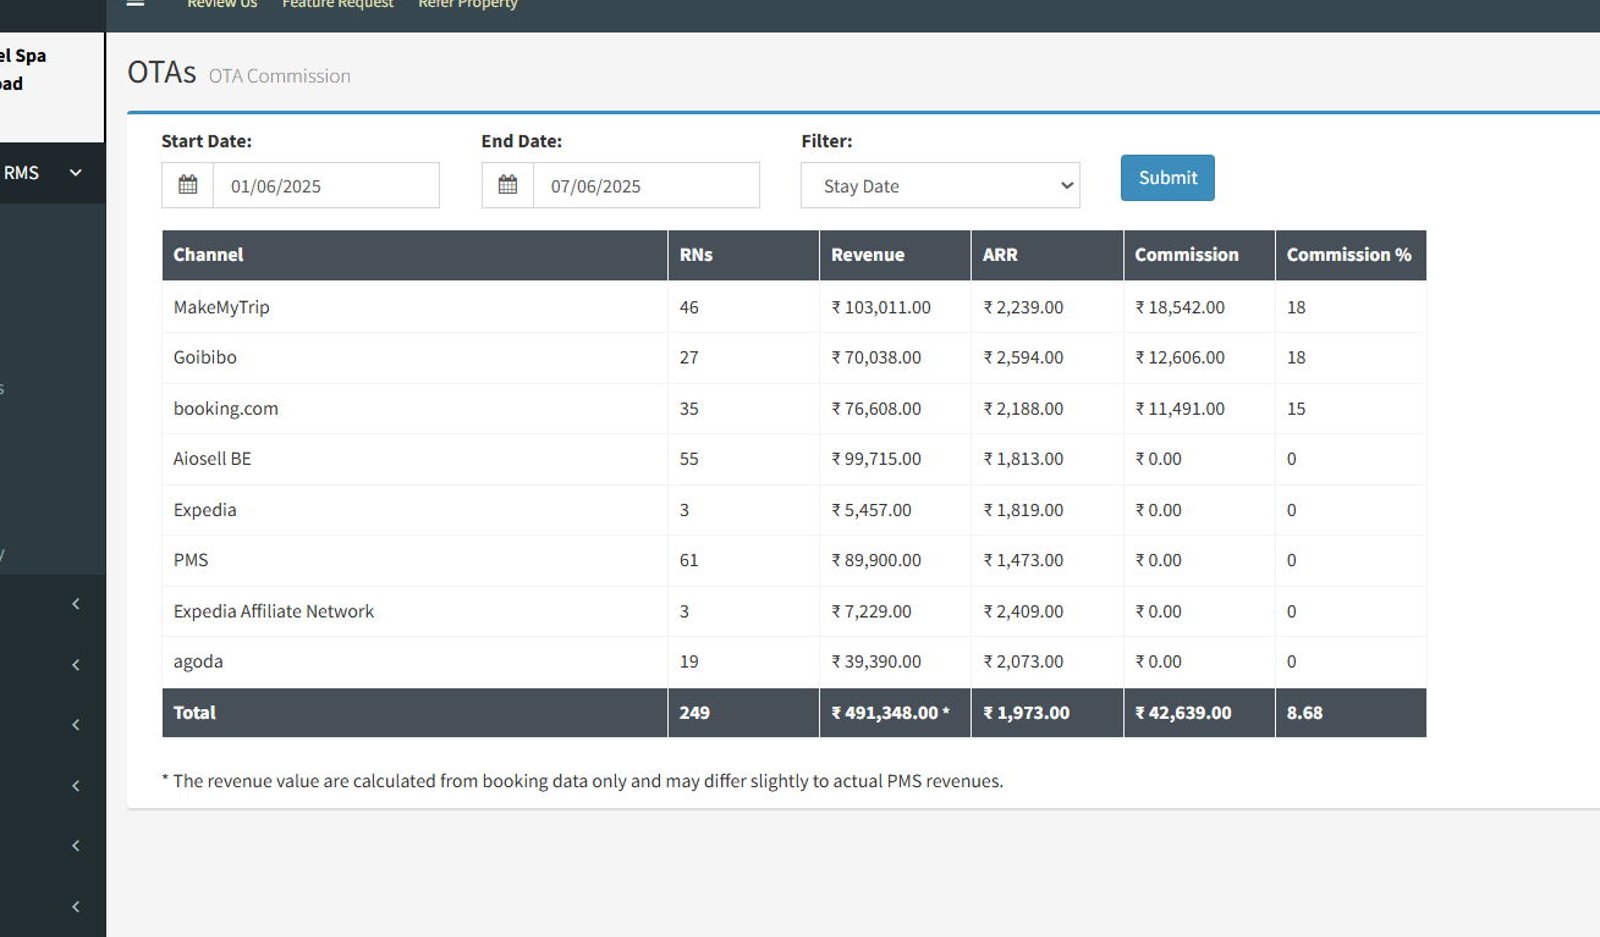Viewport: 1600px width, 937px height.
Task: Click the Start Date calendar icon
Action: [x=188, y=185]
